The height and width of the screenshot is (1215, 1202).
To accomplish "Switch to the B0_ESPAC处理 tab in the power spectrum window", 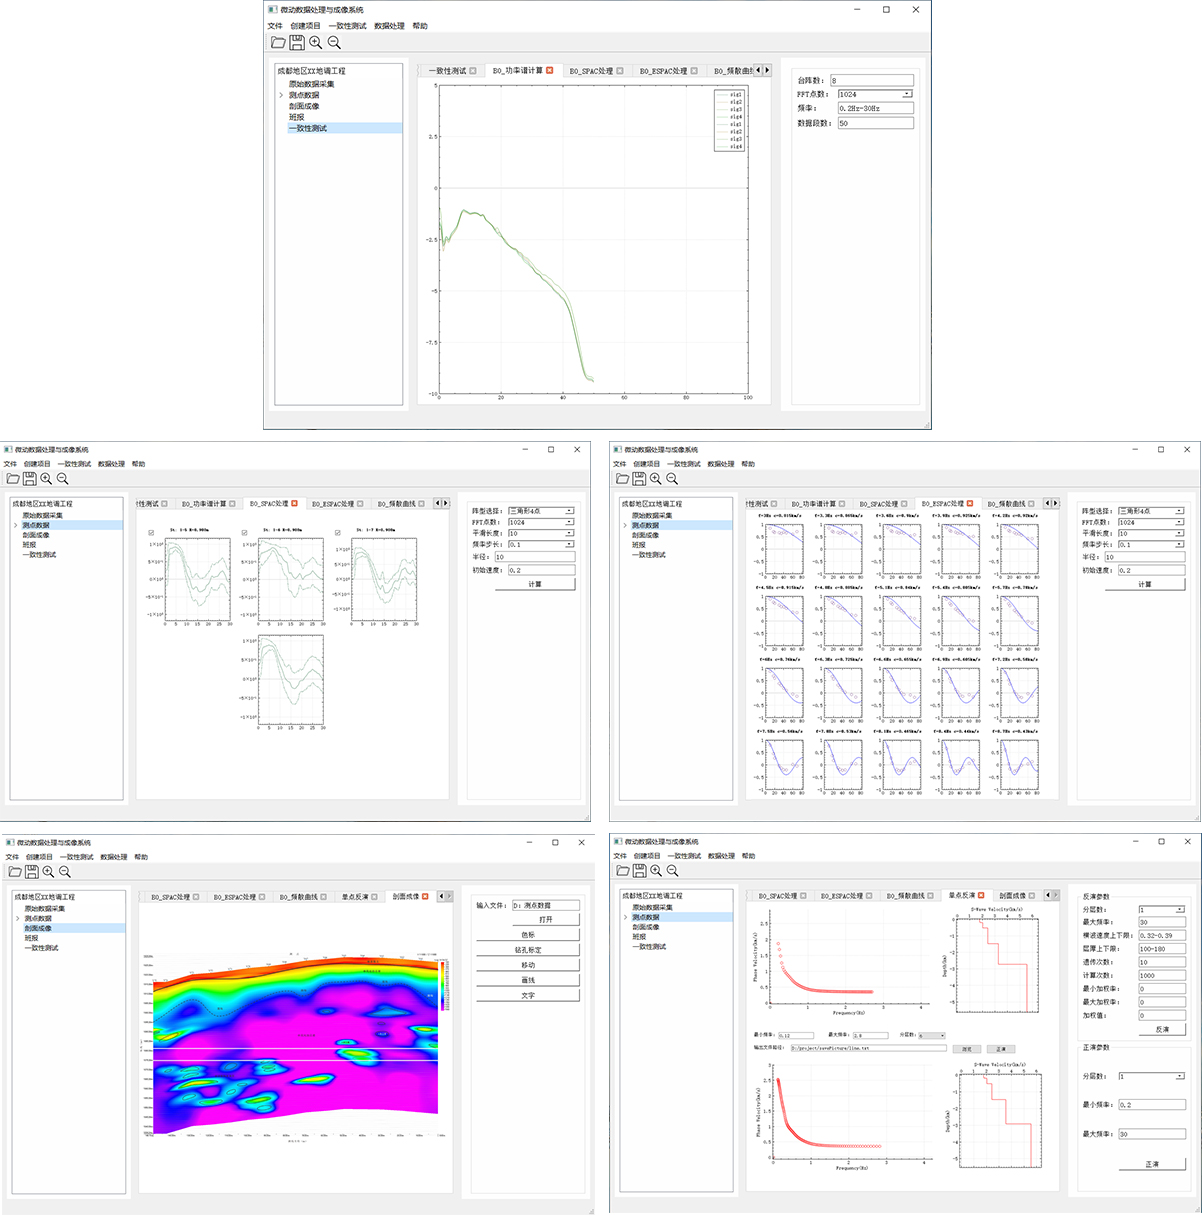I will [663, 71].
